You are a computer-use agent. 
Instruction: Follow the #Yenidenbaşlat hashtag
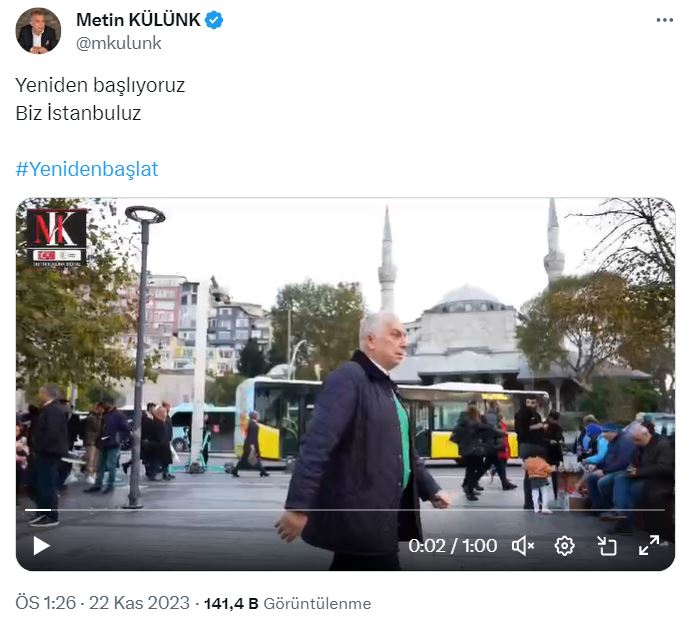pyautogui.click(x=87, y=169)
